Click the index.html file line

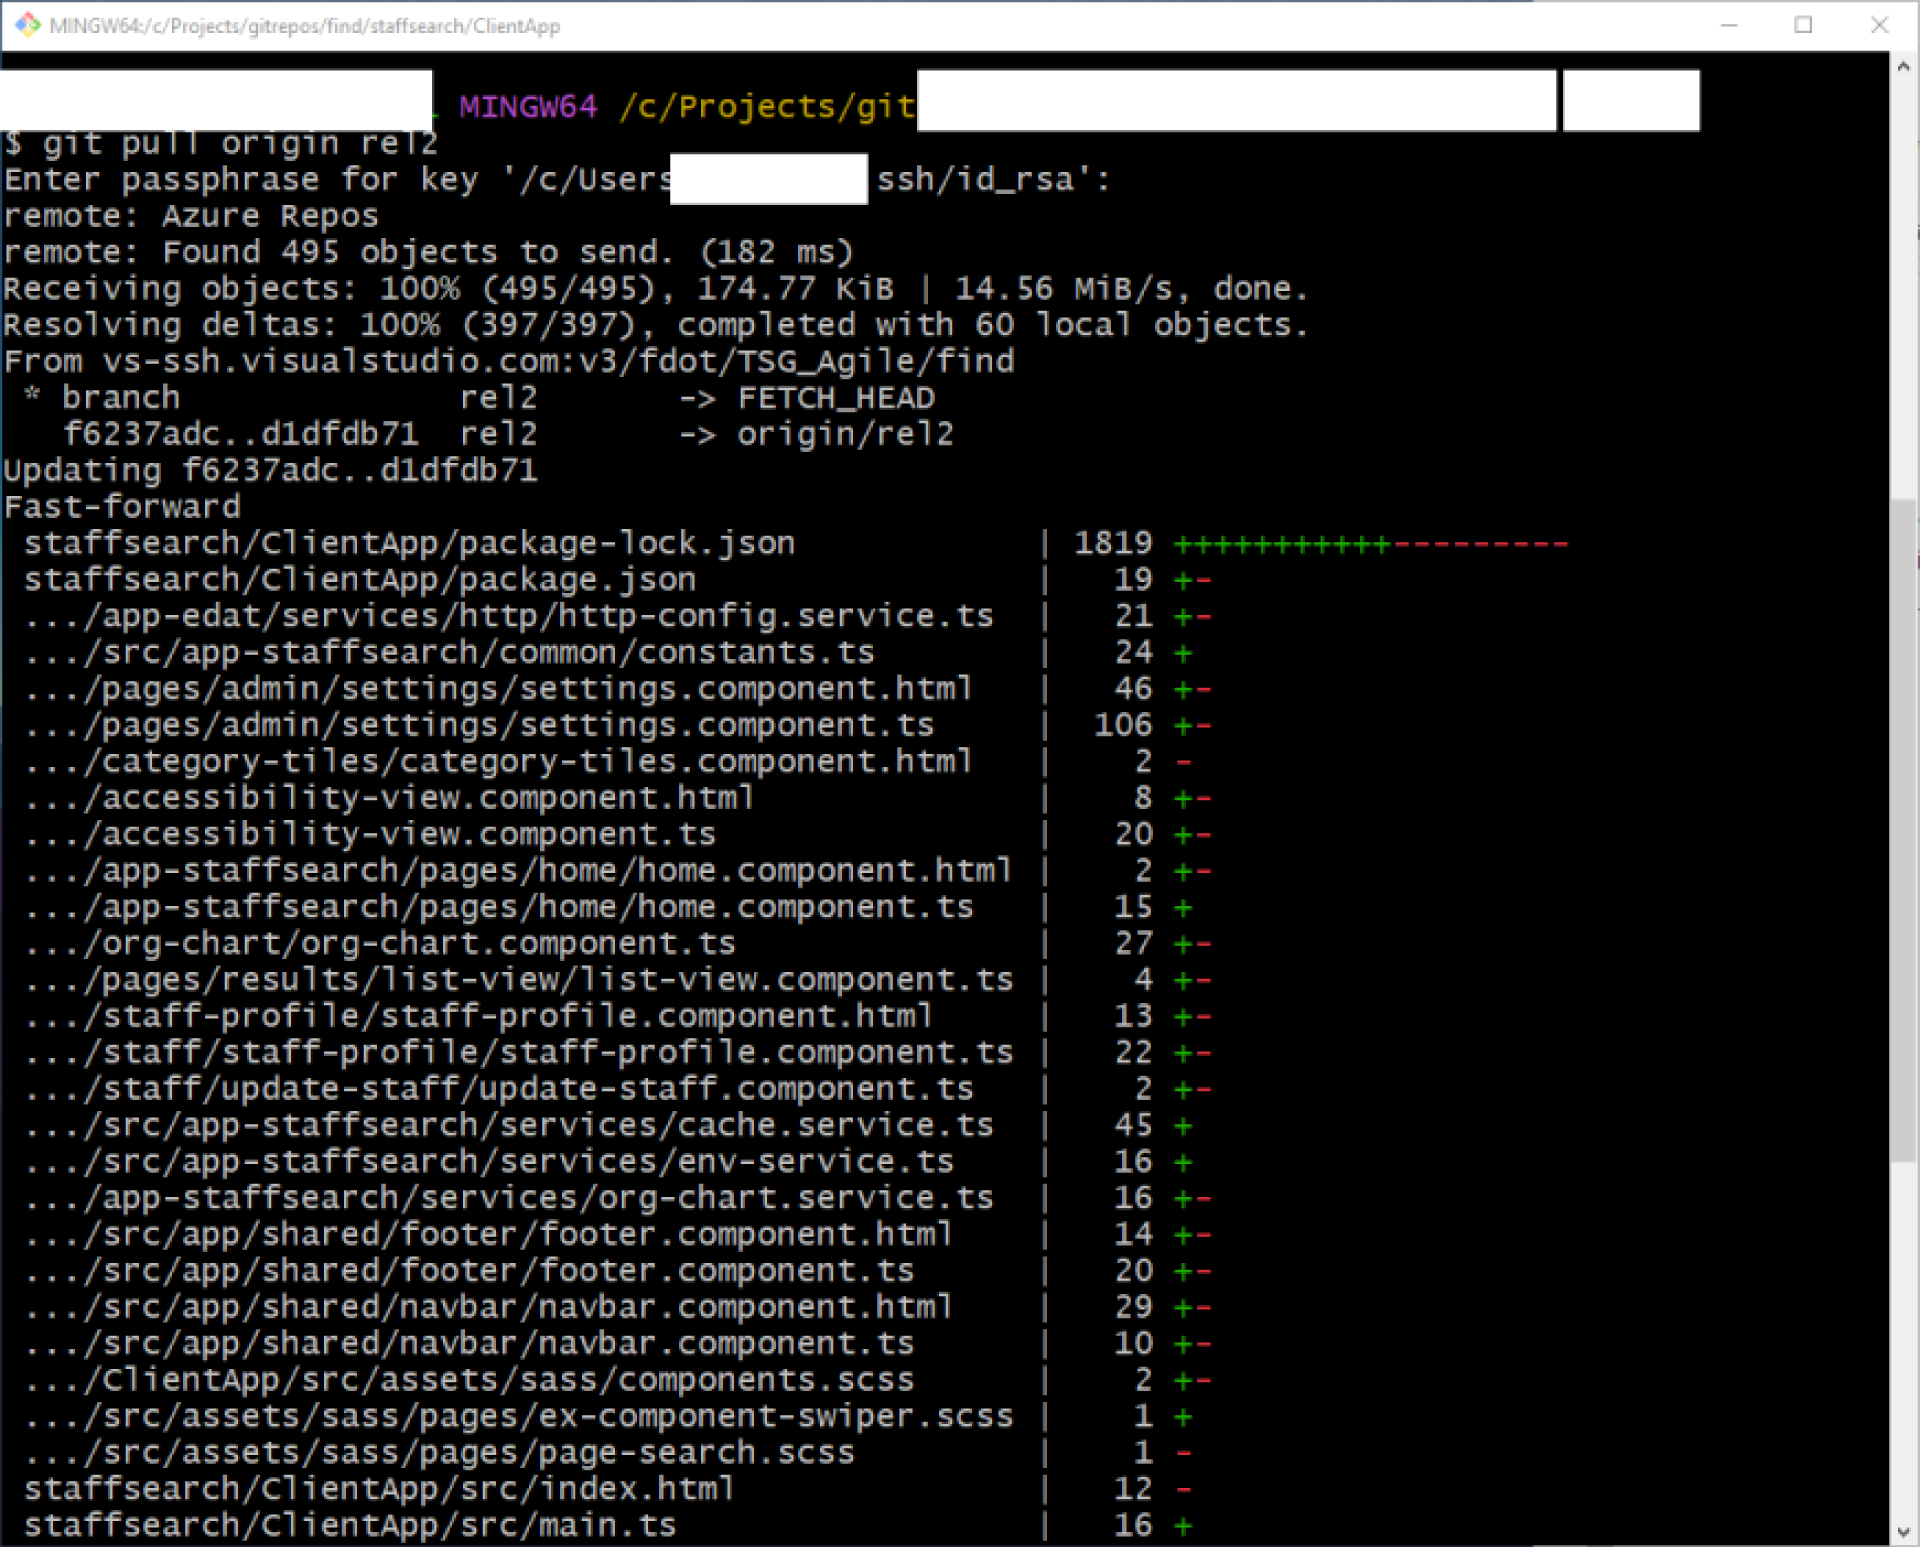click(378, 1489)
